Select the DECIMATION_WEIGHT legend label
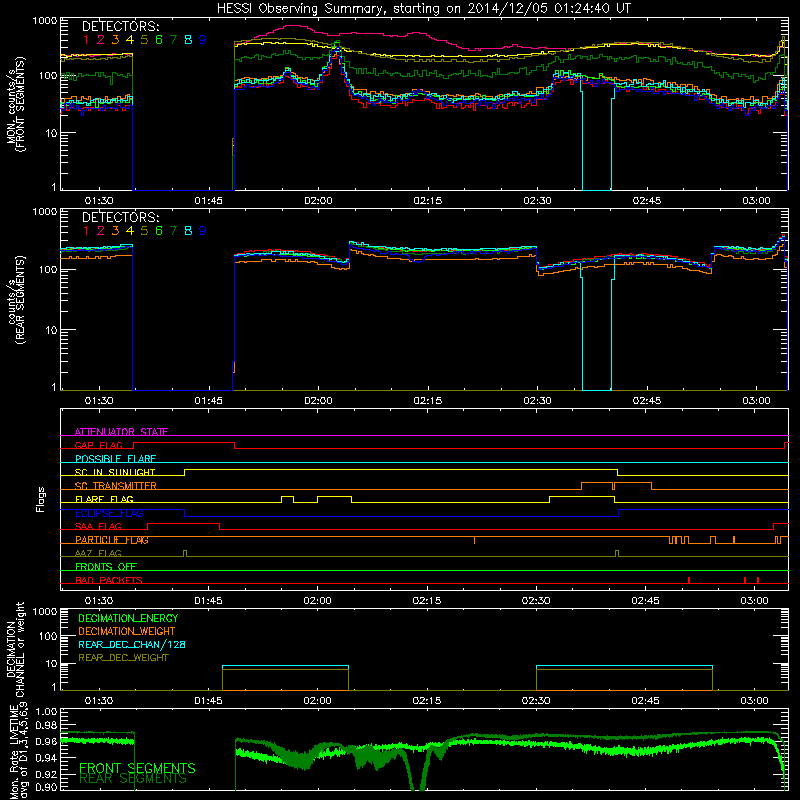The height and width of the screenshot is (800, 800). (x=127, y=631)
